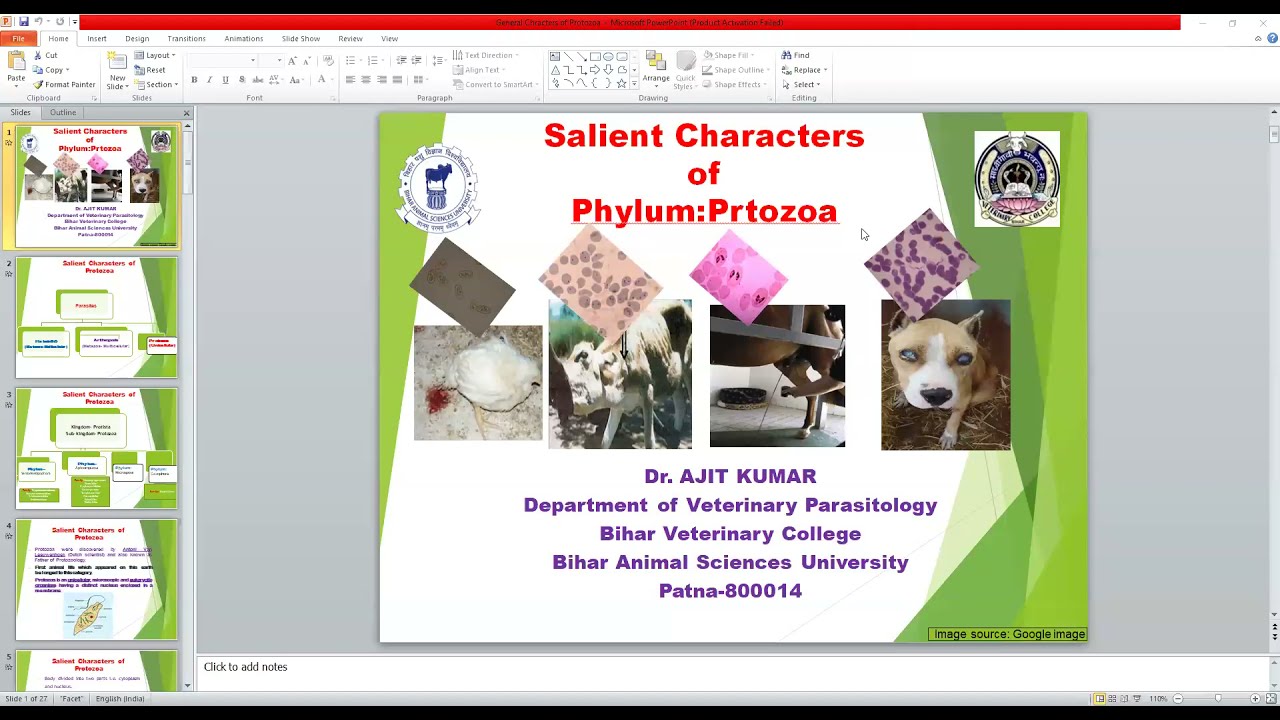The height and width of the screenshot is (720, 1280).
Task: Align text left in Paragraph group
Action: click(x=350, y=80)
